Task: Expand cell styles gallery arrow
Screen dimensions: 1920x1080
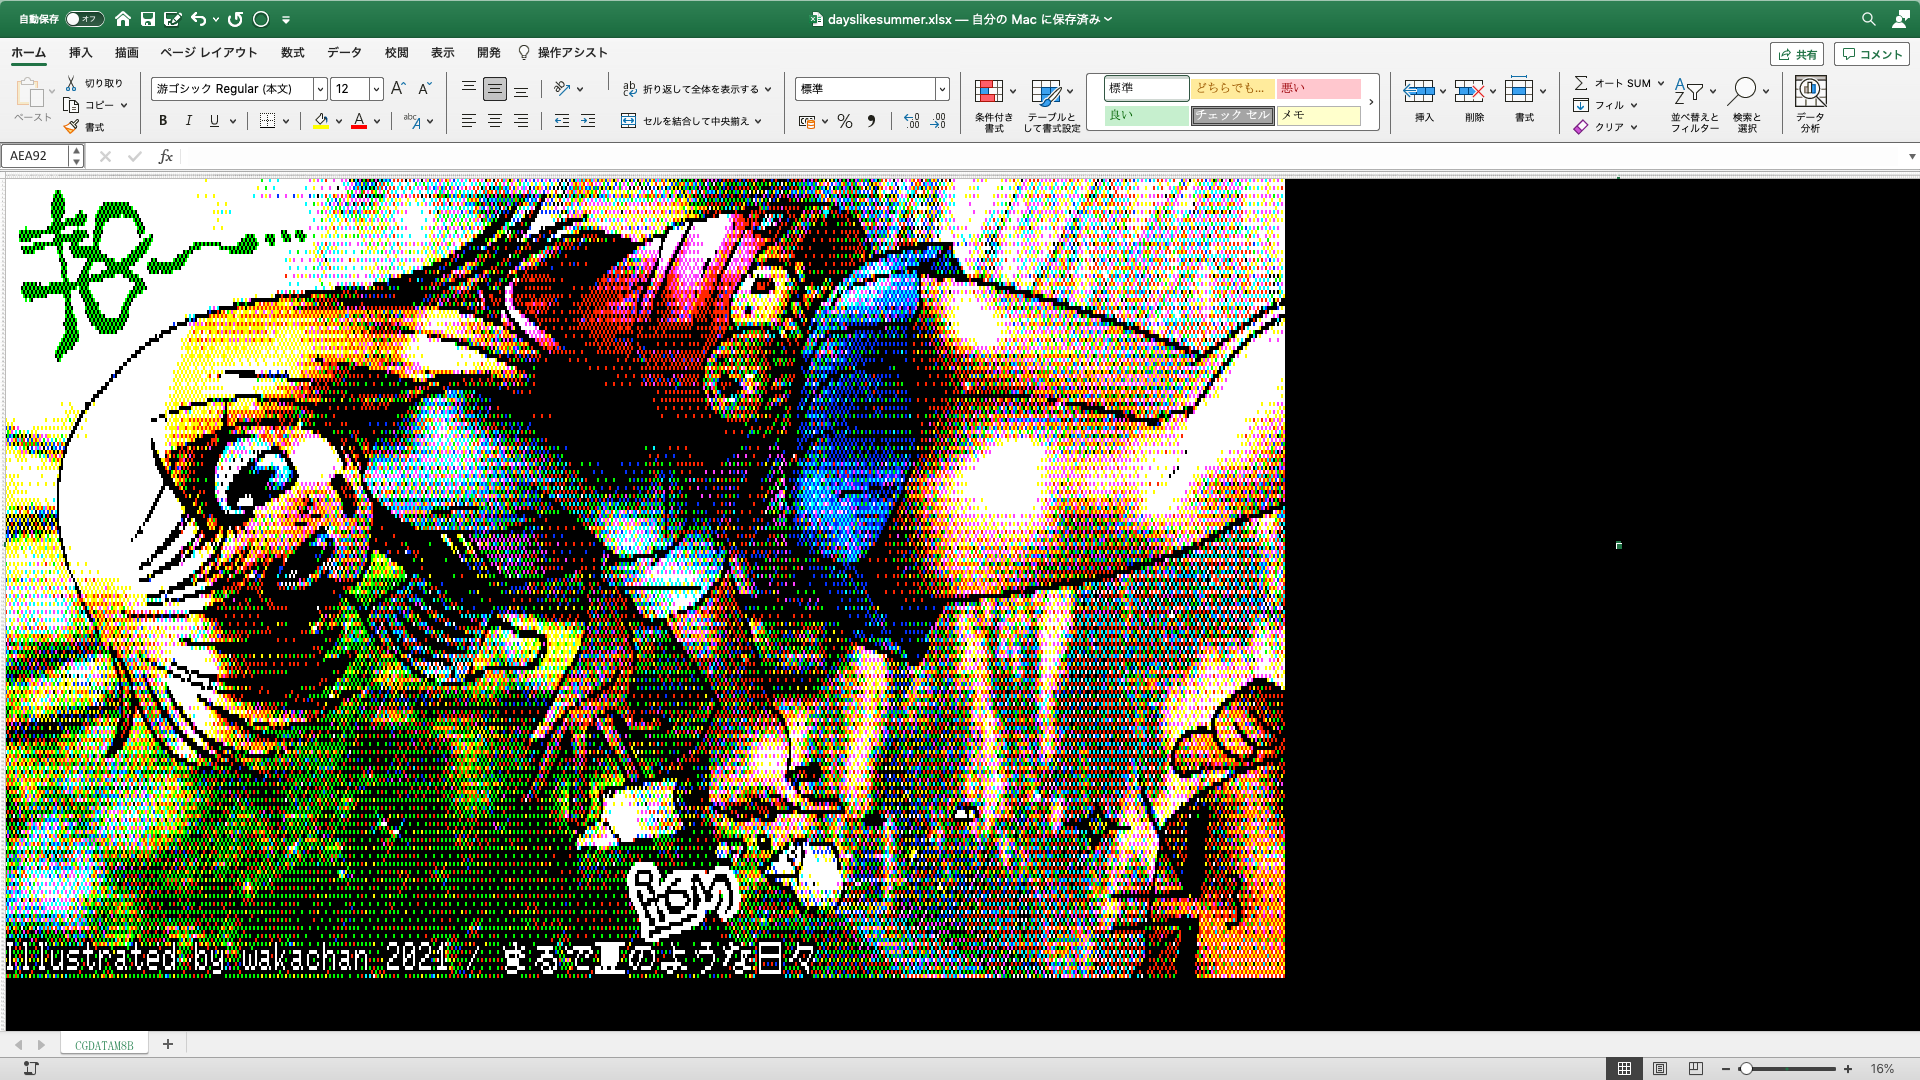Action: coord(1371,102)
